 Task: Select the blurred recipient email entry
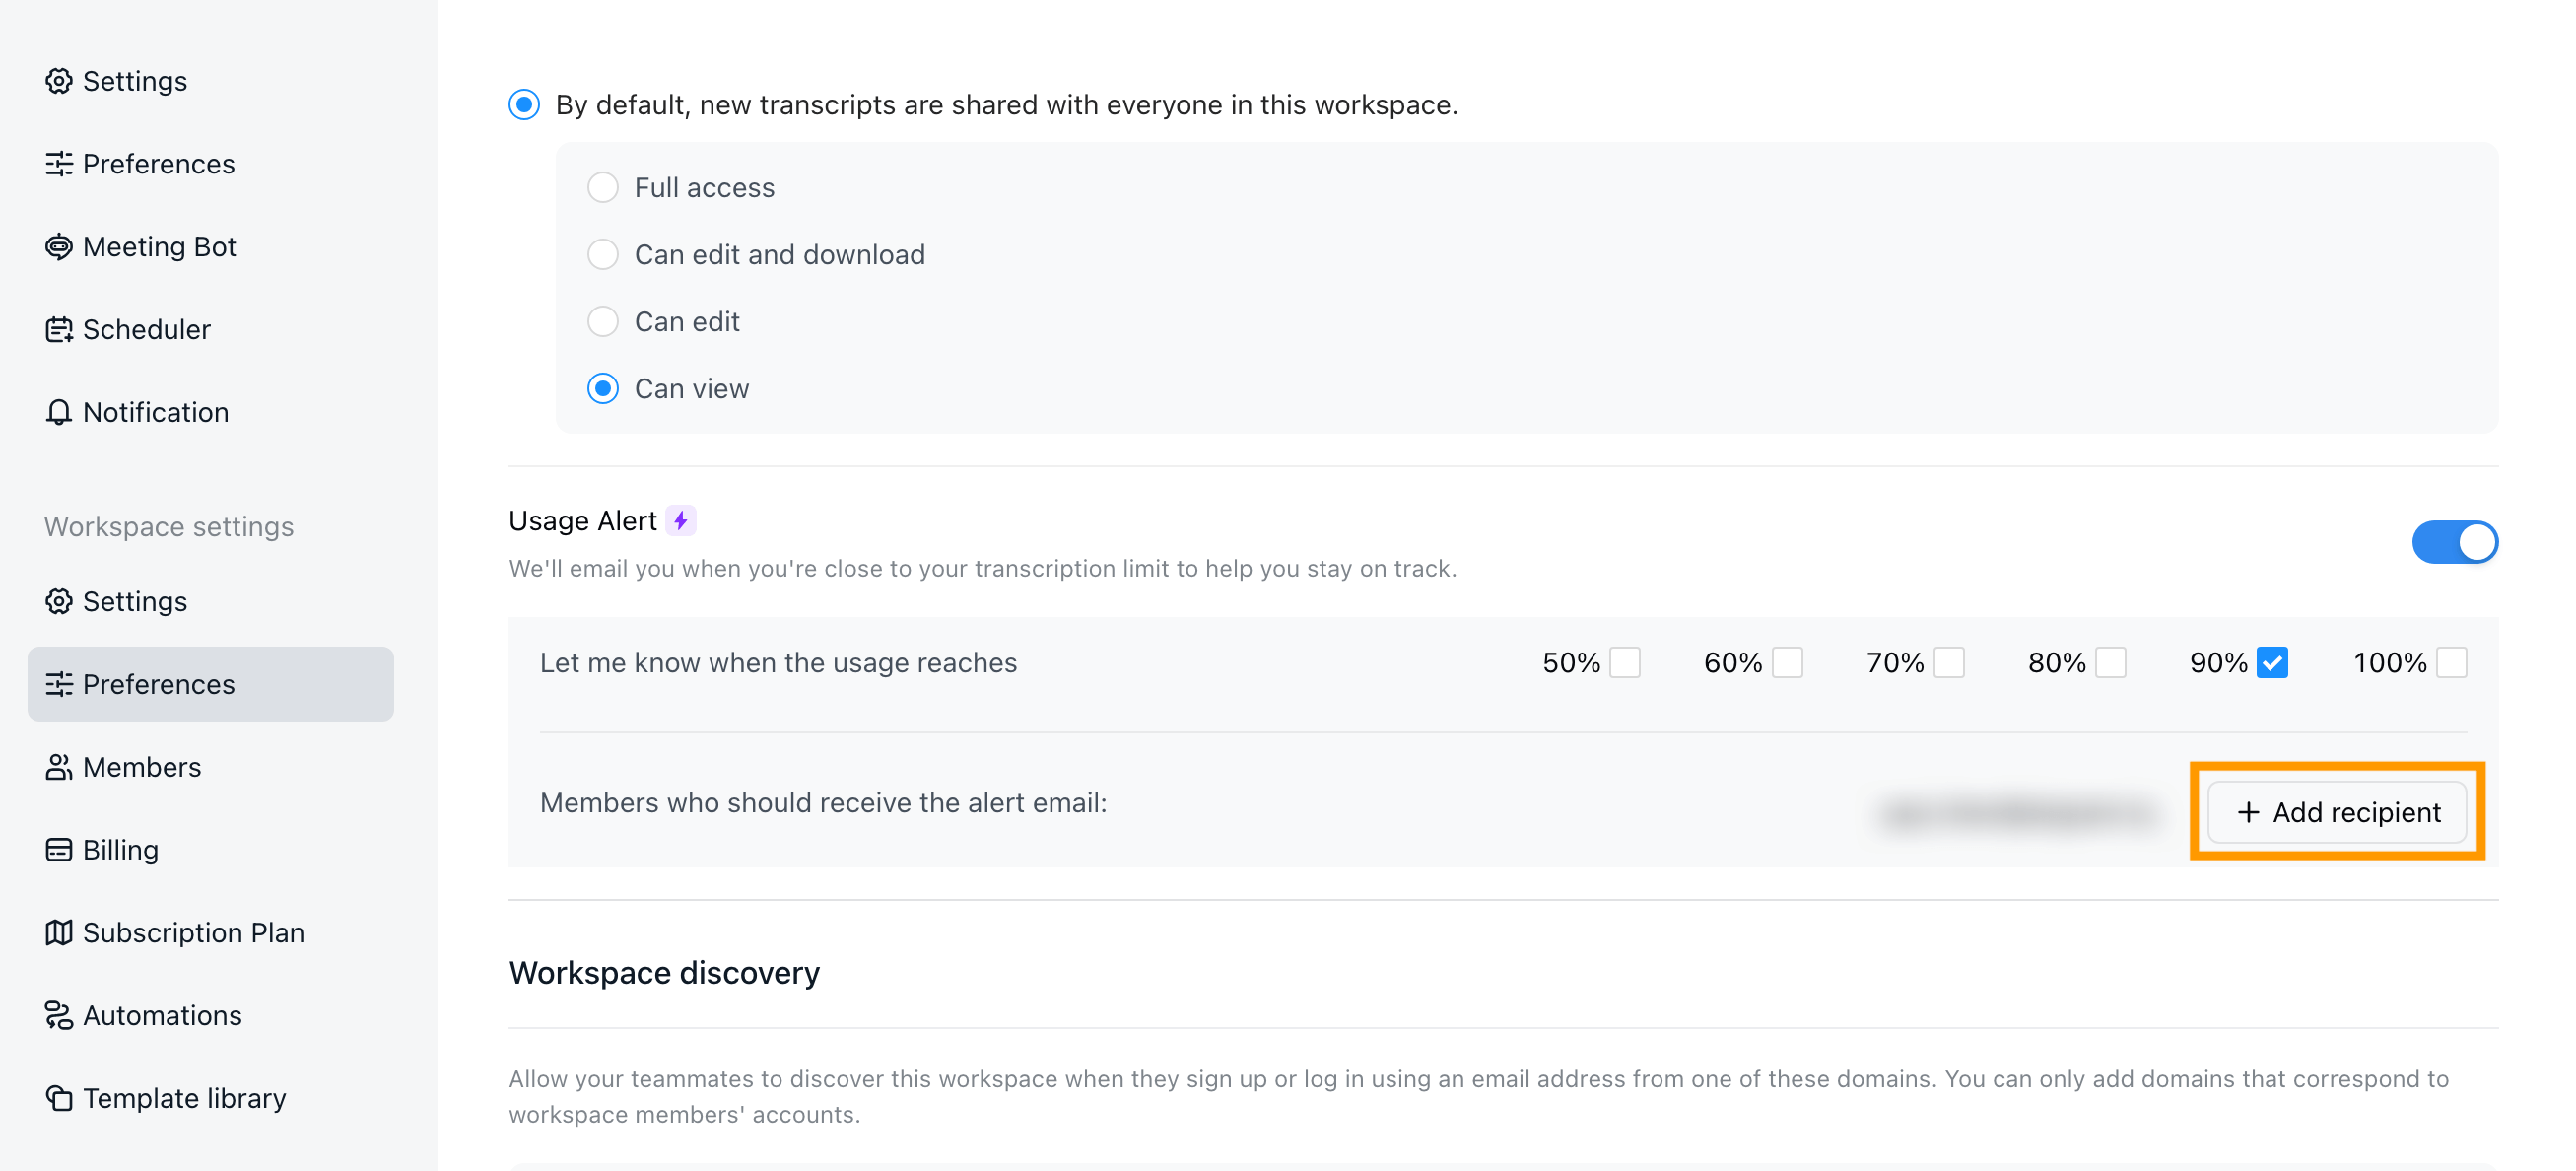click(x=2018, y=812)
